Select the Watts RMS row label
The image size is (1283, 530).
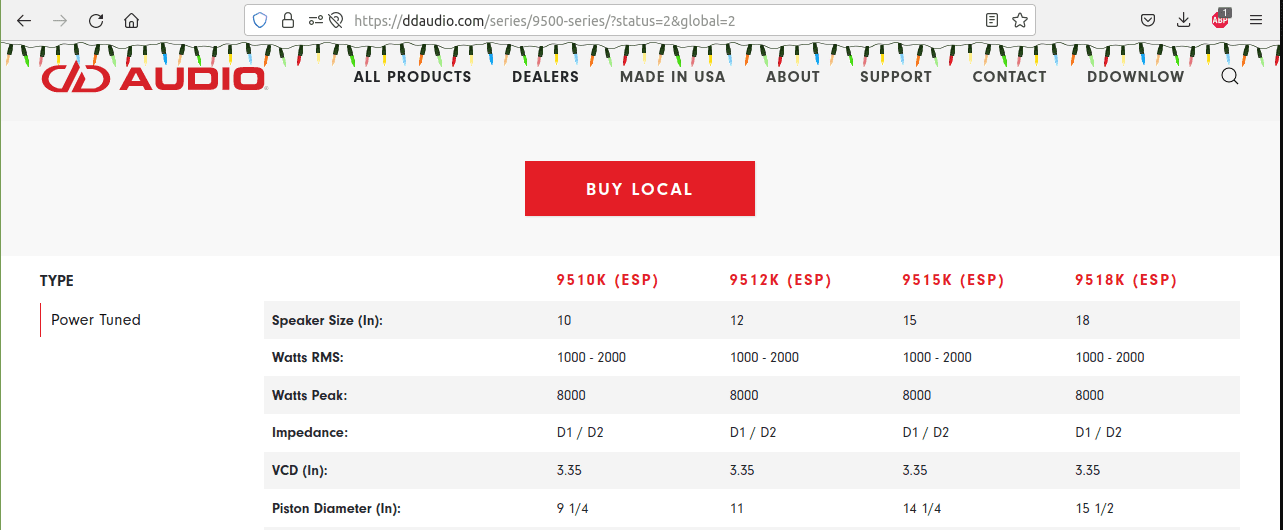pos(308,358)
